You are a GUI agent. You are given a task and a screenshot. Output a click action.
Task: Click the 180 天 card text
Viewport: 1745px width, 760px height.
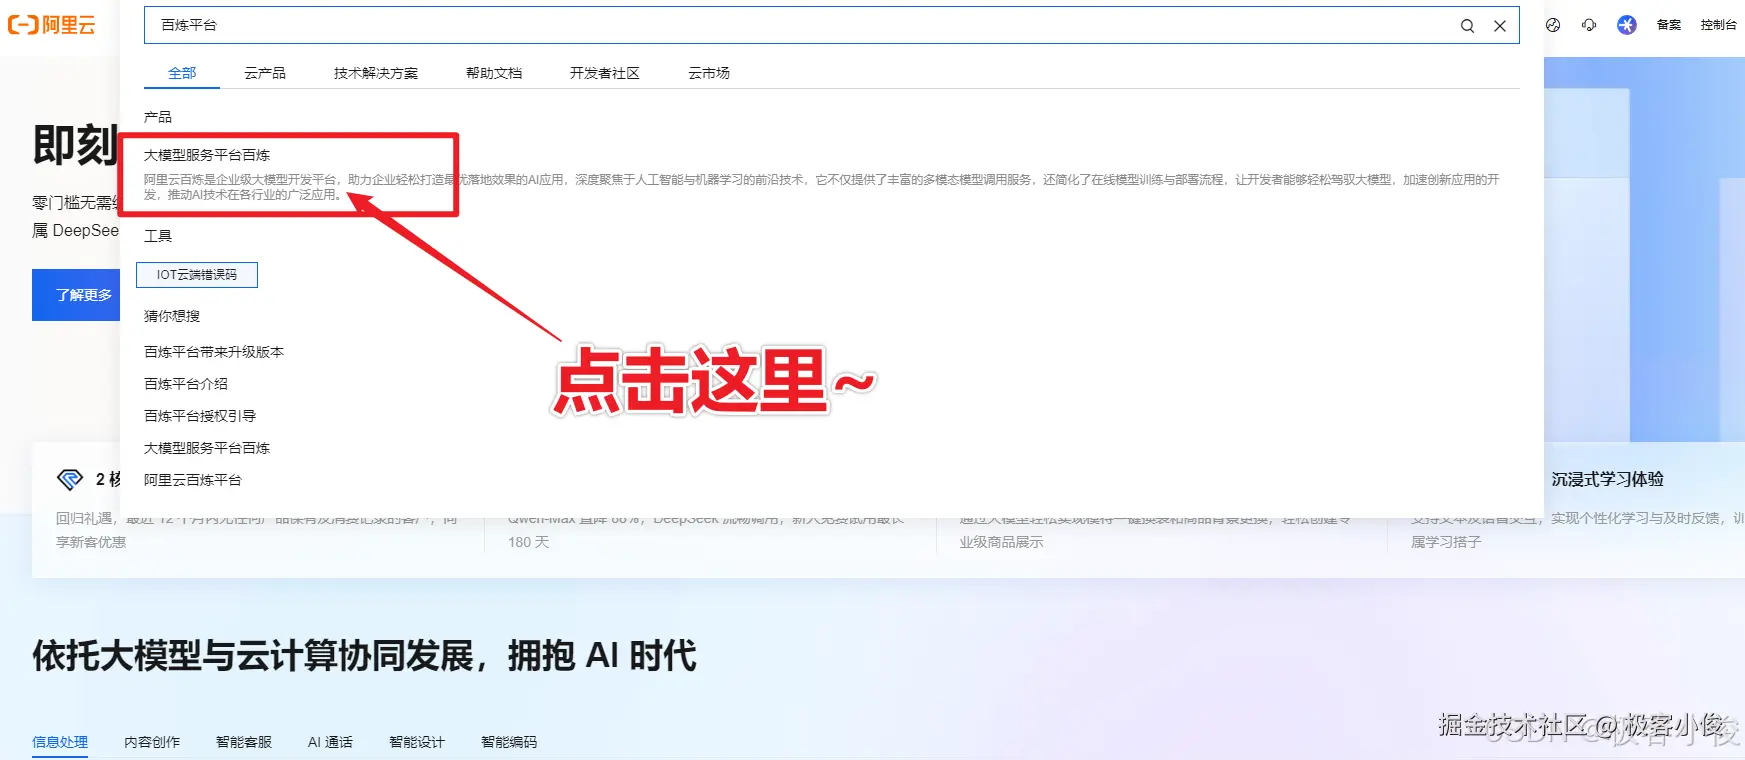point(528,542)
